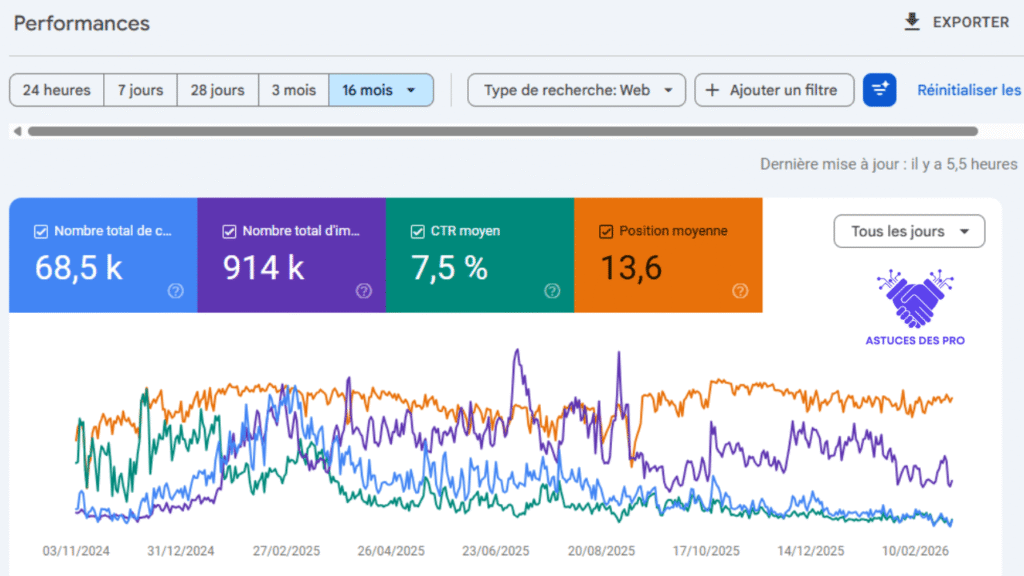Image resolution: width=1024 pixels, height=576 pixels.
Task: Open the Tous les jours dropdown
Action: pyautogui.click(x=908, y=231)
